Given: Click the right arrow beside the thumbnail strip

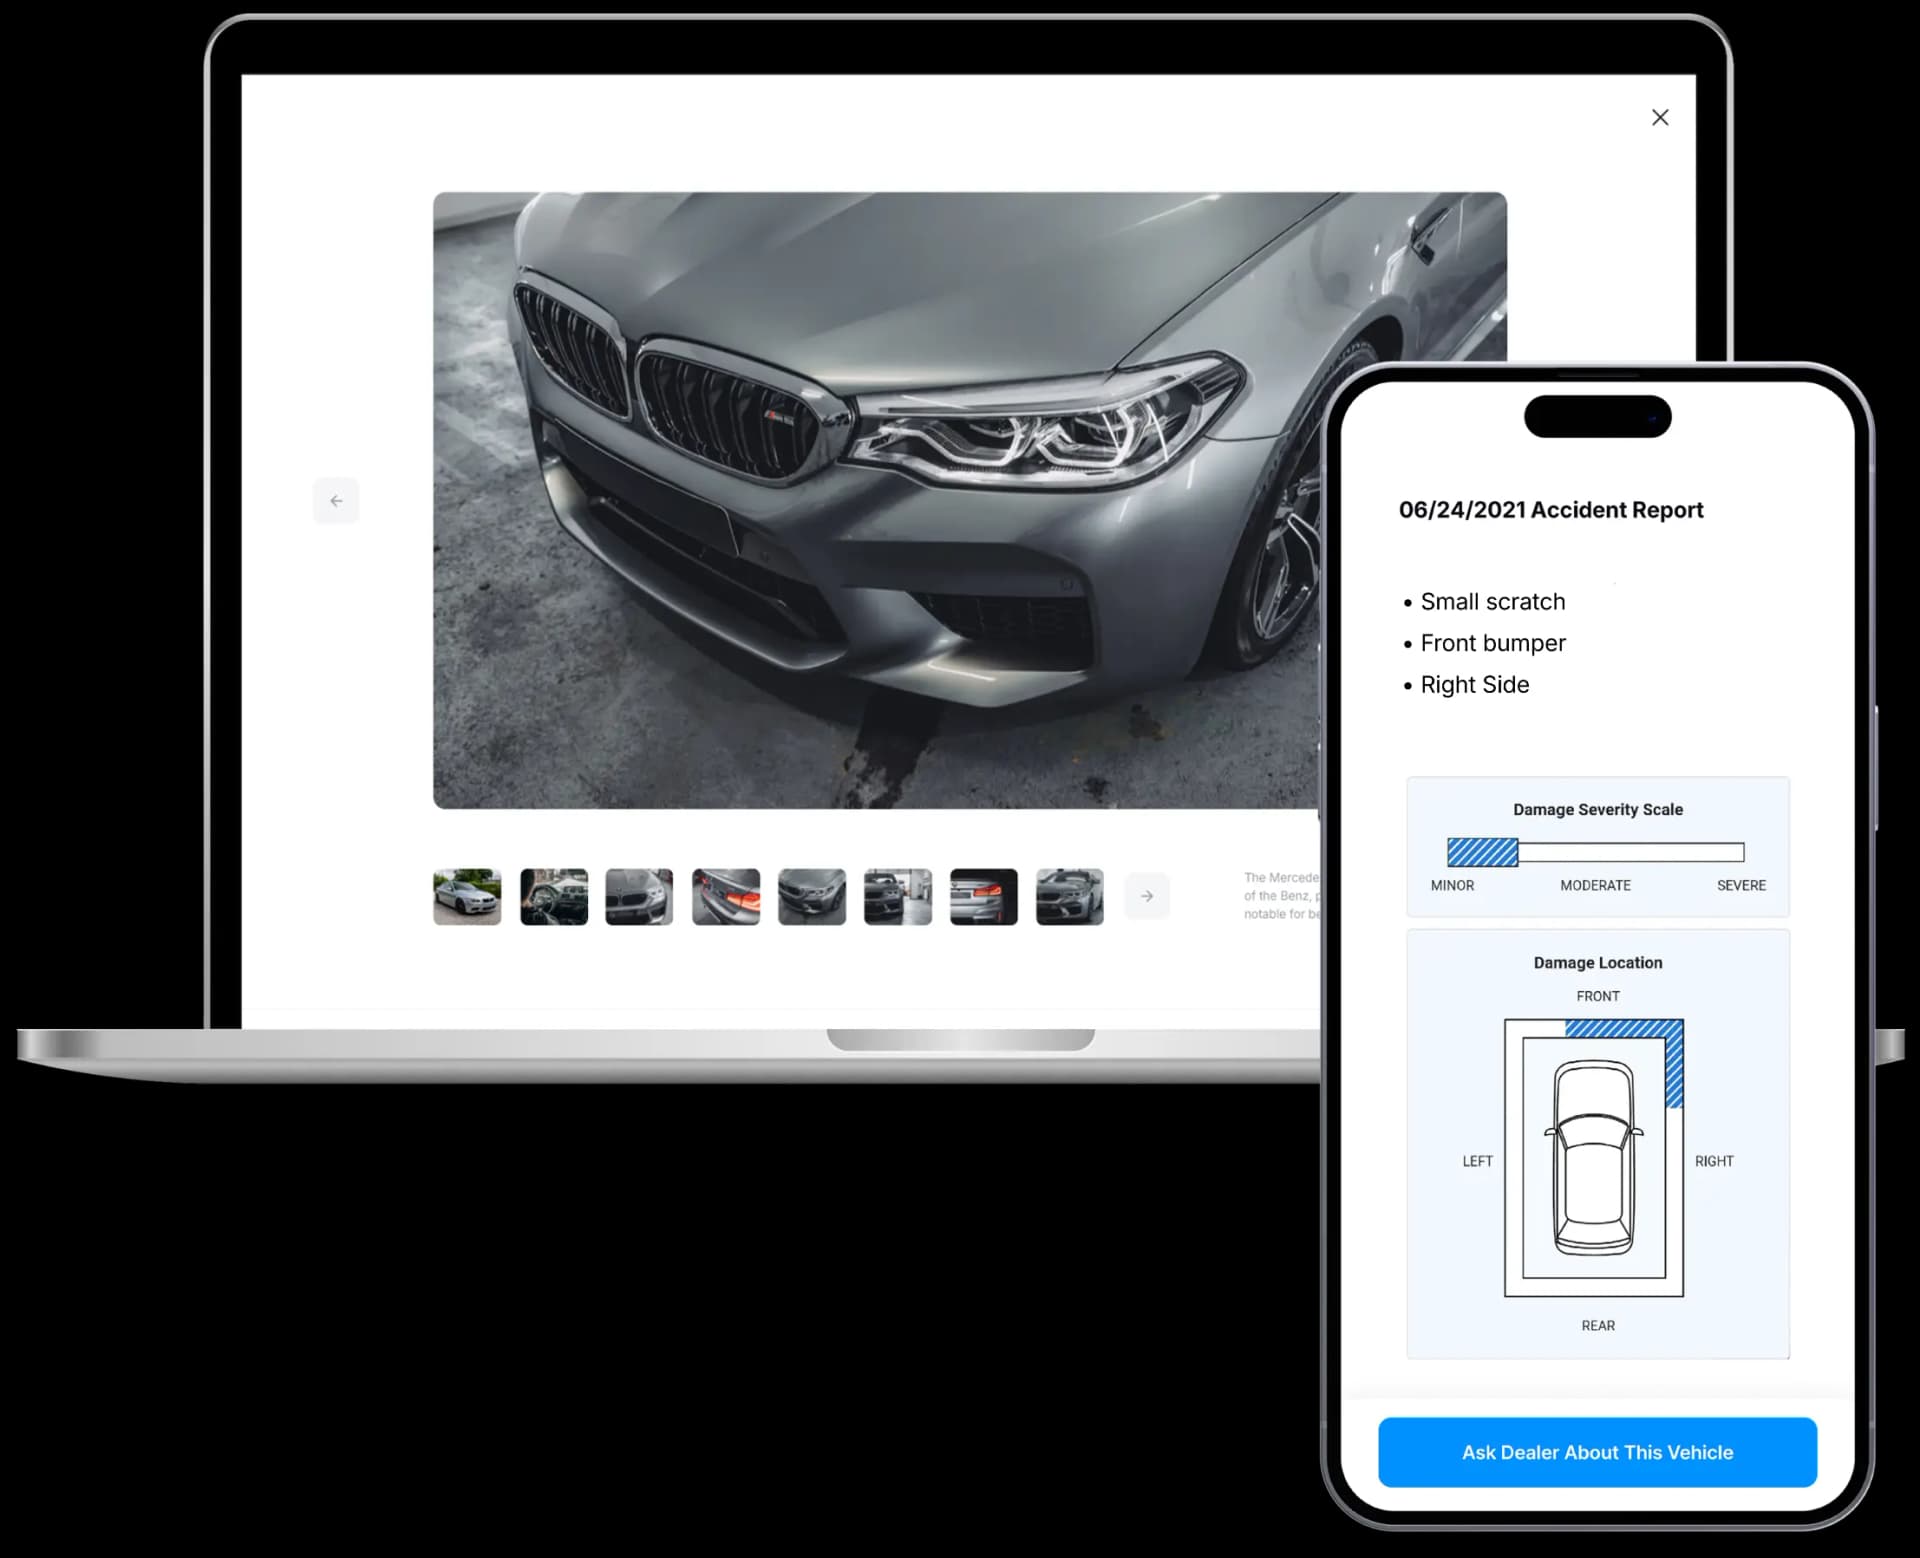Looking at the screenshot, I should (x=1147, y=897).
